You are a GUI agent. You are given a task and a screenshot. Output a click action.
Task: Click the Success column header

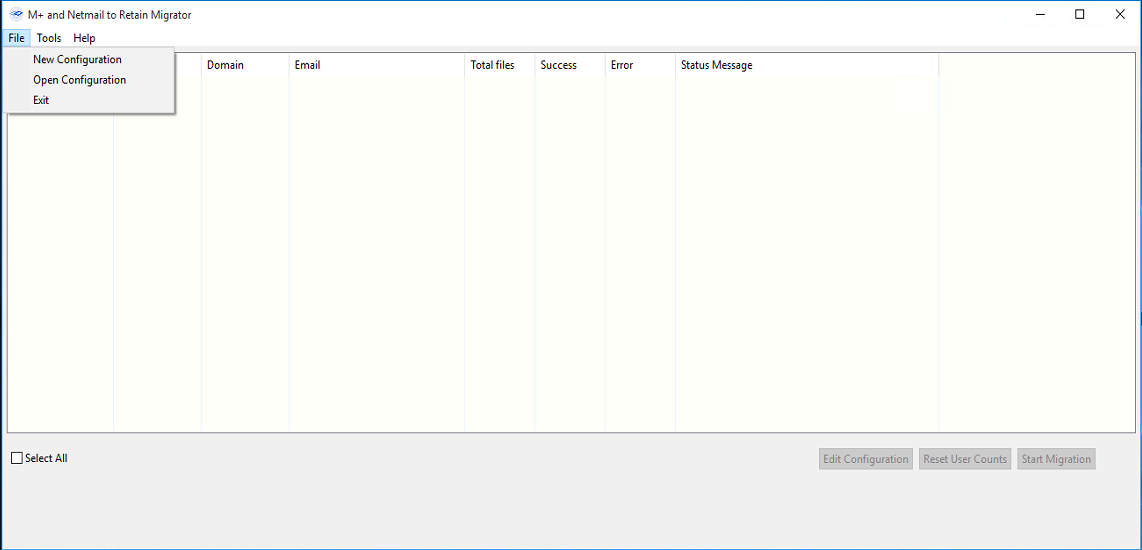click(570, 65)
